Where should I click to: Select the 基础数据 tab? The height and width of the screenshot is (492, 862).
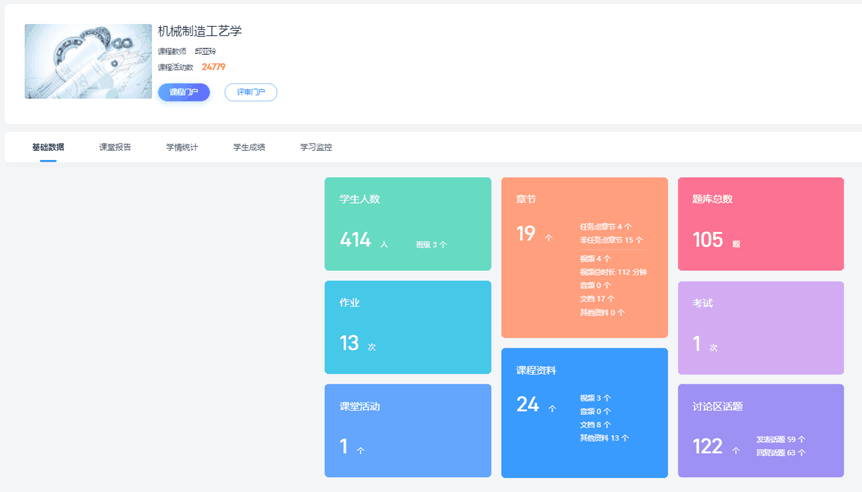tap(48, 147)
